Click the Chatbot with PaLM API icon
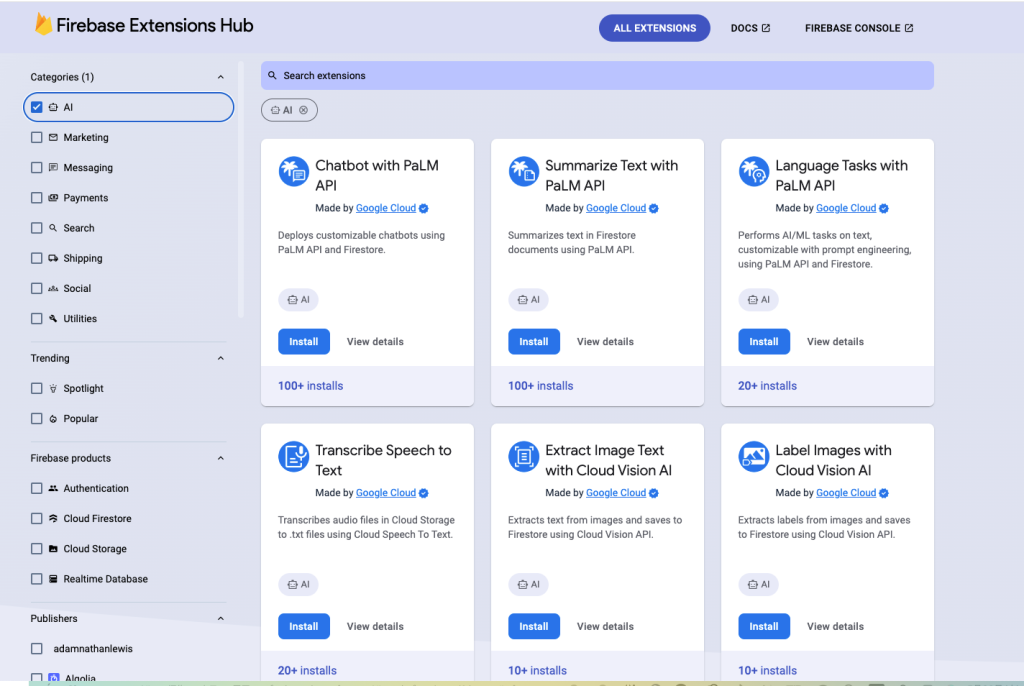The image size is (1024, 686). (x=293, y=172)
